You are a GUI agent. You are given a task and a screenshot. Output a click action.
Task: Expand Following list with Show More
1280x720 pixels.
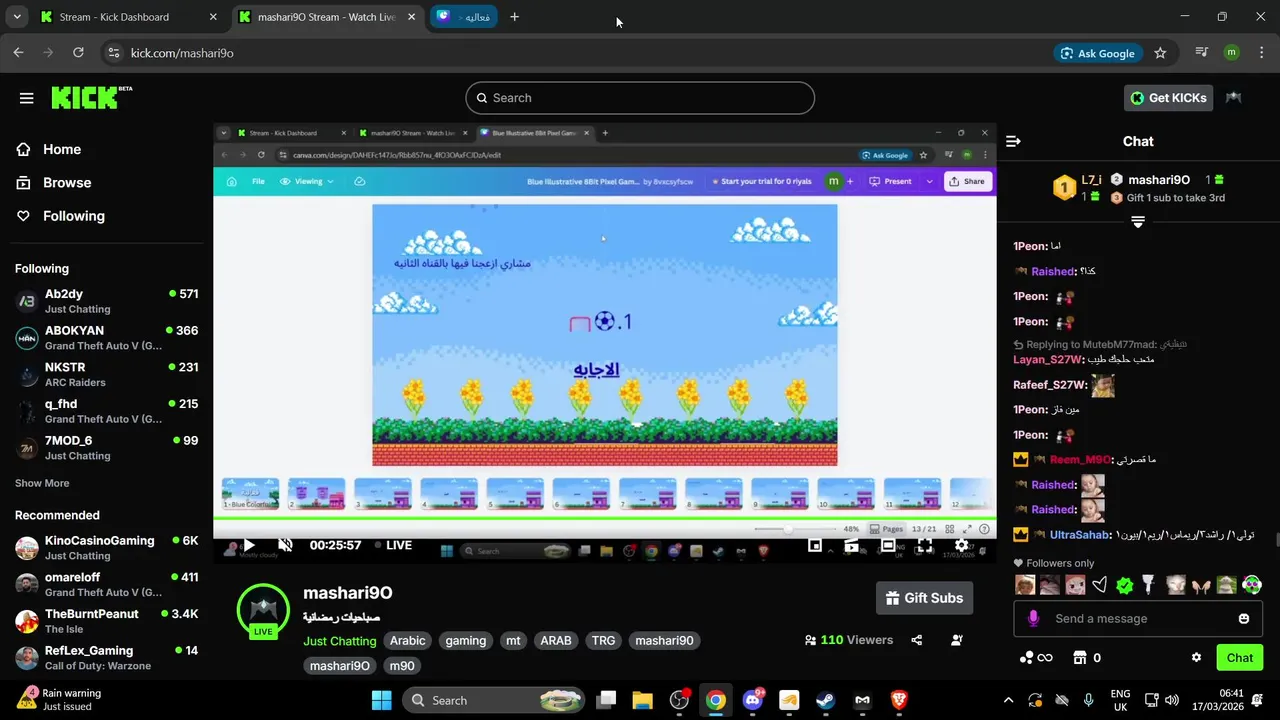(42, 483)
